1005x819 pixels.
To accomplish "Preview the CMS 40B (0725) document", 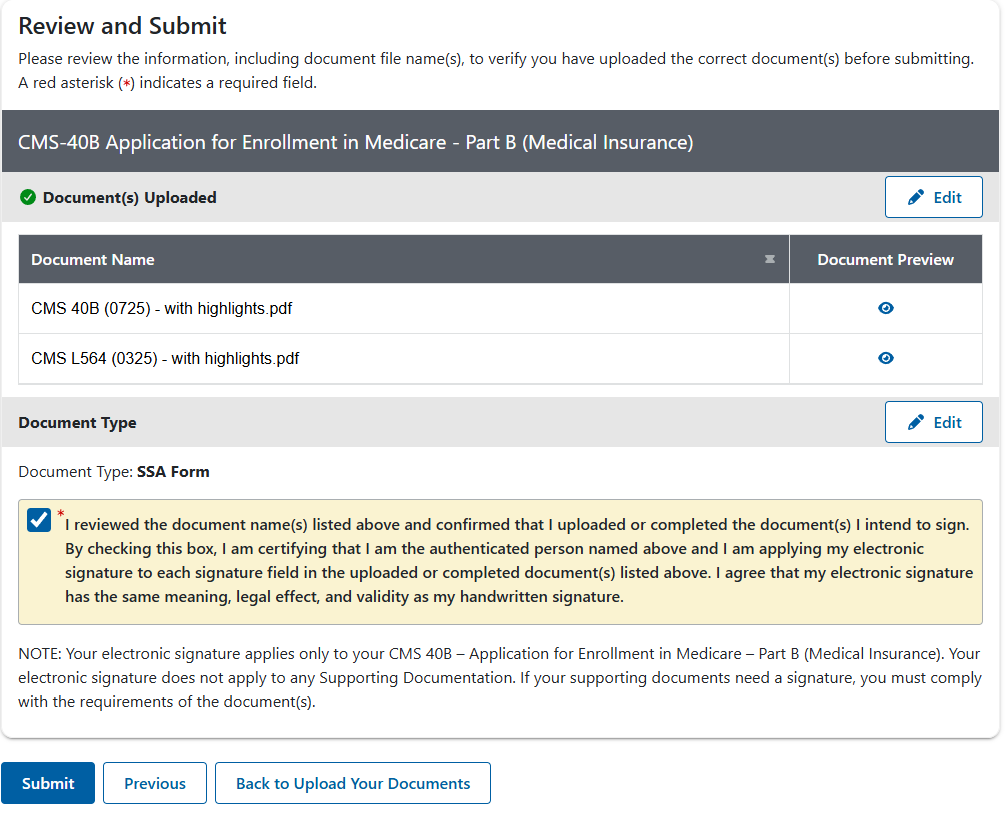I will tap(885, 309).
